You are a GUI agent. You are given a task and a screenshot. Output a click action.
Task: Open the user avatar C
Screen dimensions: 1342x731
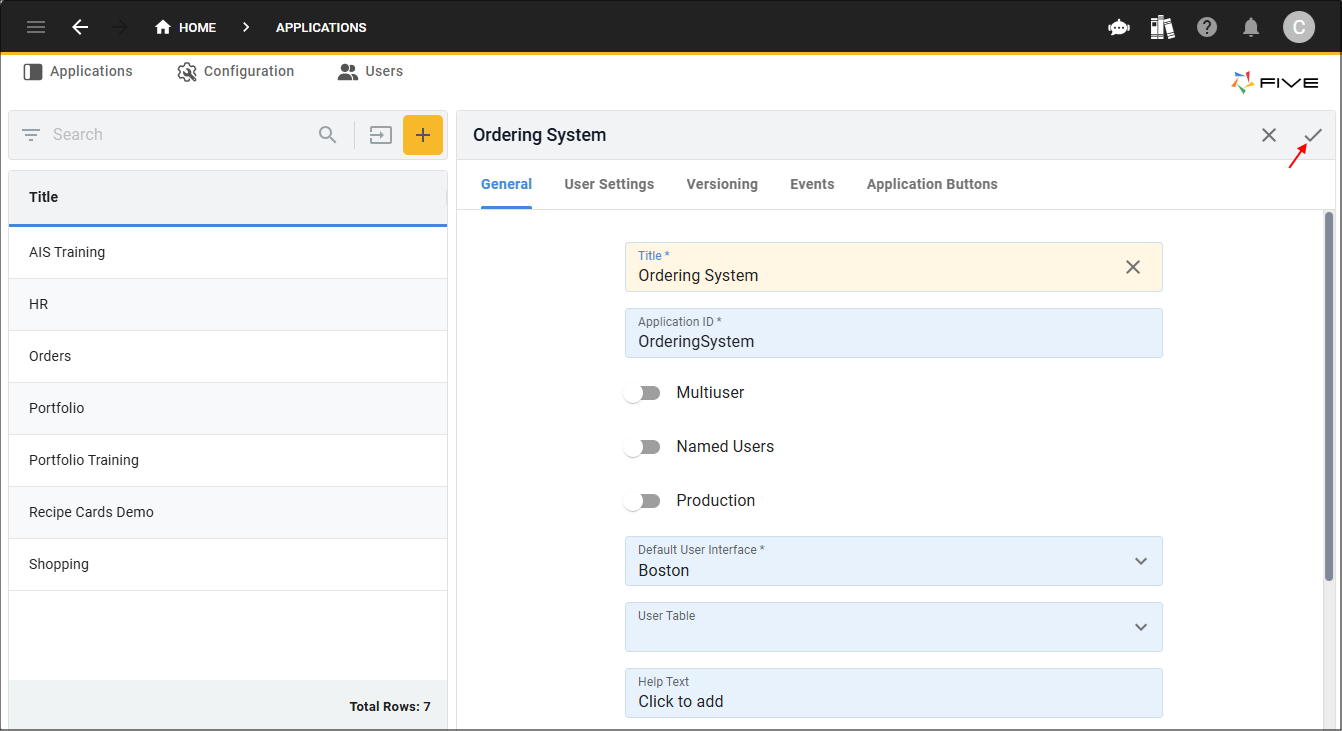click(x=1299, y=27)
